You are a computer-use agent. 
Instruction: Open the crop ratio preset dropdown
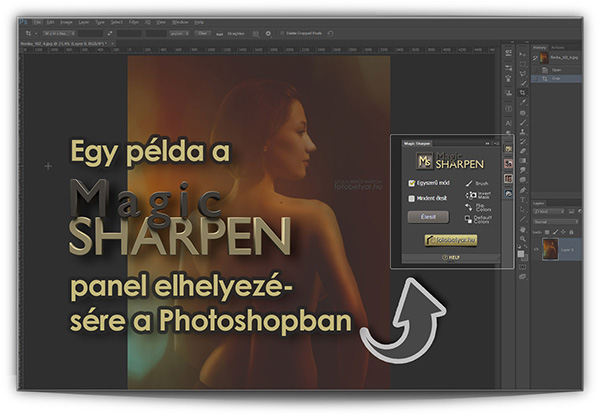59,34
